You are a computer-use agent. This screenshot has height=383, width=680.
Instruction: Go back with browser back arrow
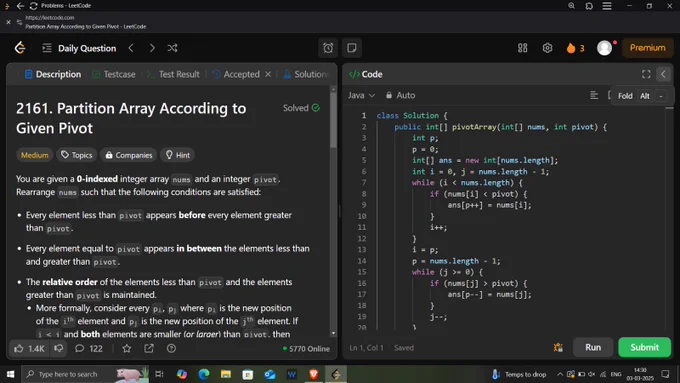coord(20,6)
